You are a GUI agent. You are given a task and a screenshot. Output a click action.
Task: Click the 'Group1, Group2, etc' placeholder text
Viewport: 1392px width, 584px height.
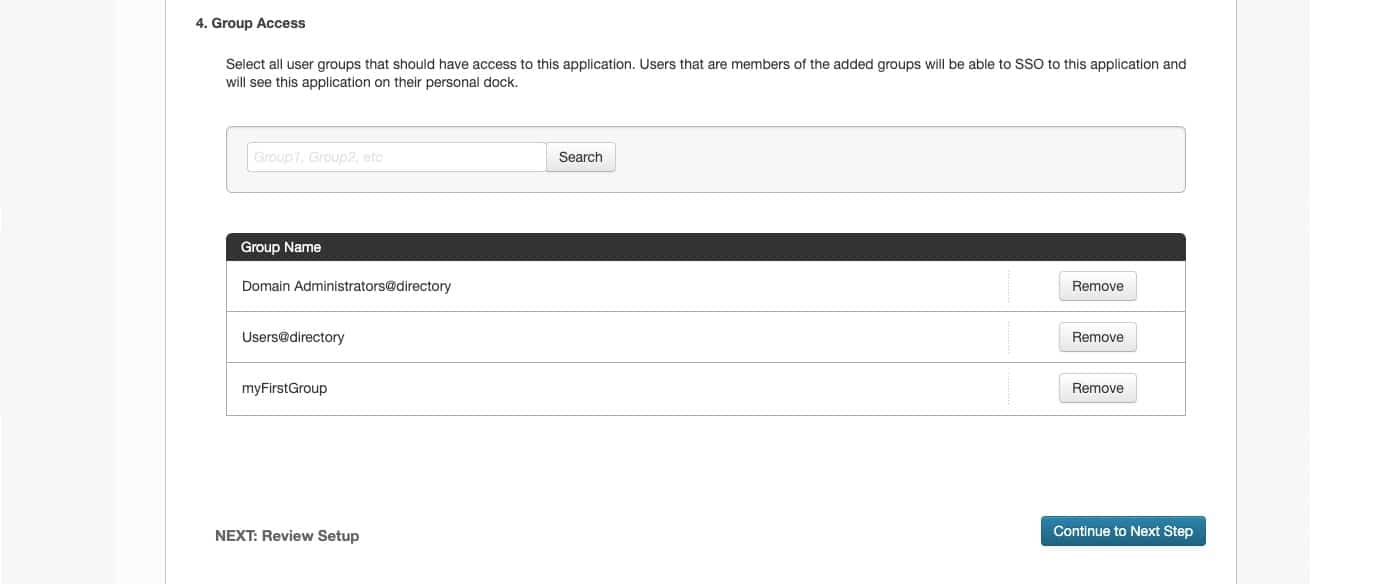point(318,157)
